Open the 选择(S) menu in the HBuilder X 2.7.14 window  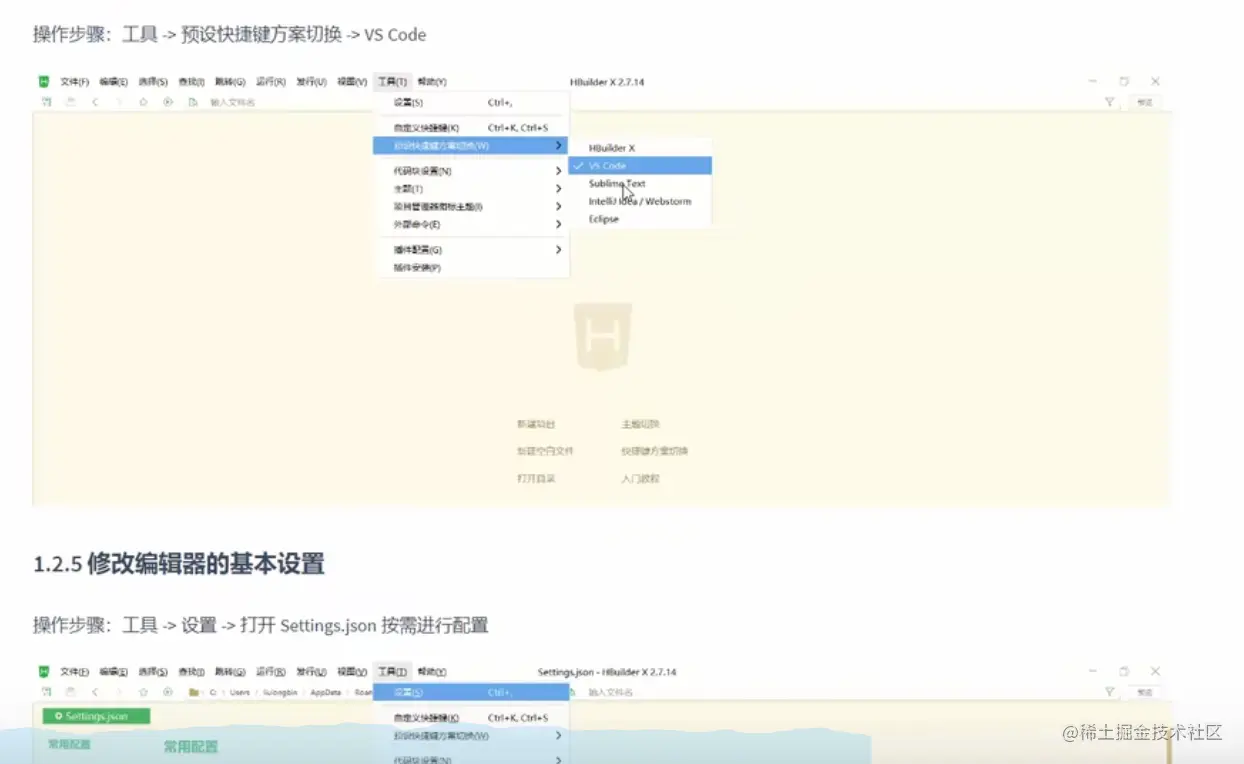tap(152, 82)
